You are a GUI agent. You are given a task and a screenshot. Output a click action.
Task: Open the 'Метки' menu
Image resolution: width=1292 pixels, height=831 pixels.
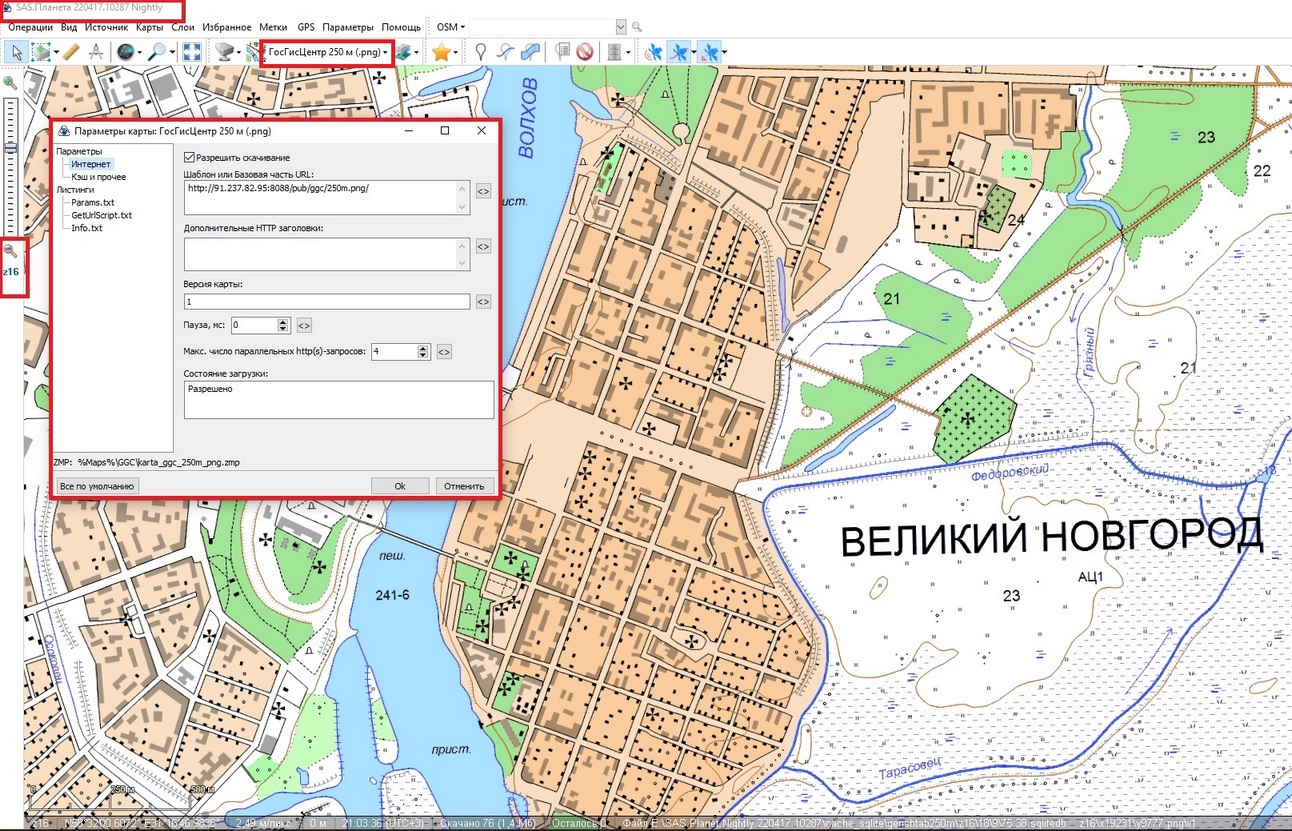tap(273, 27)
